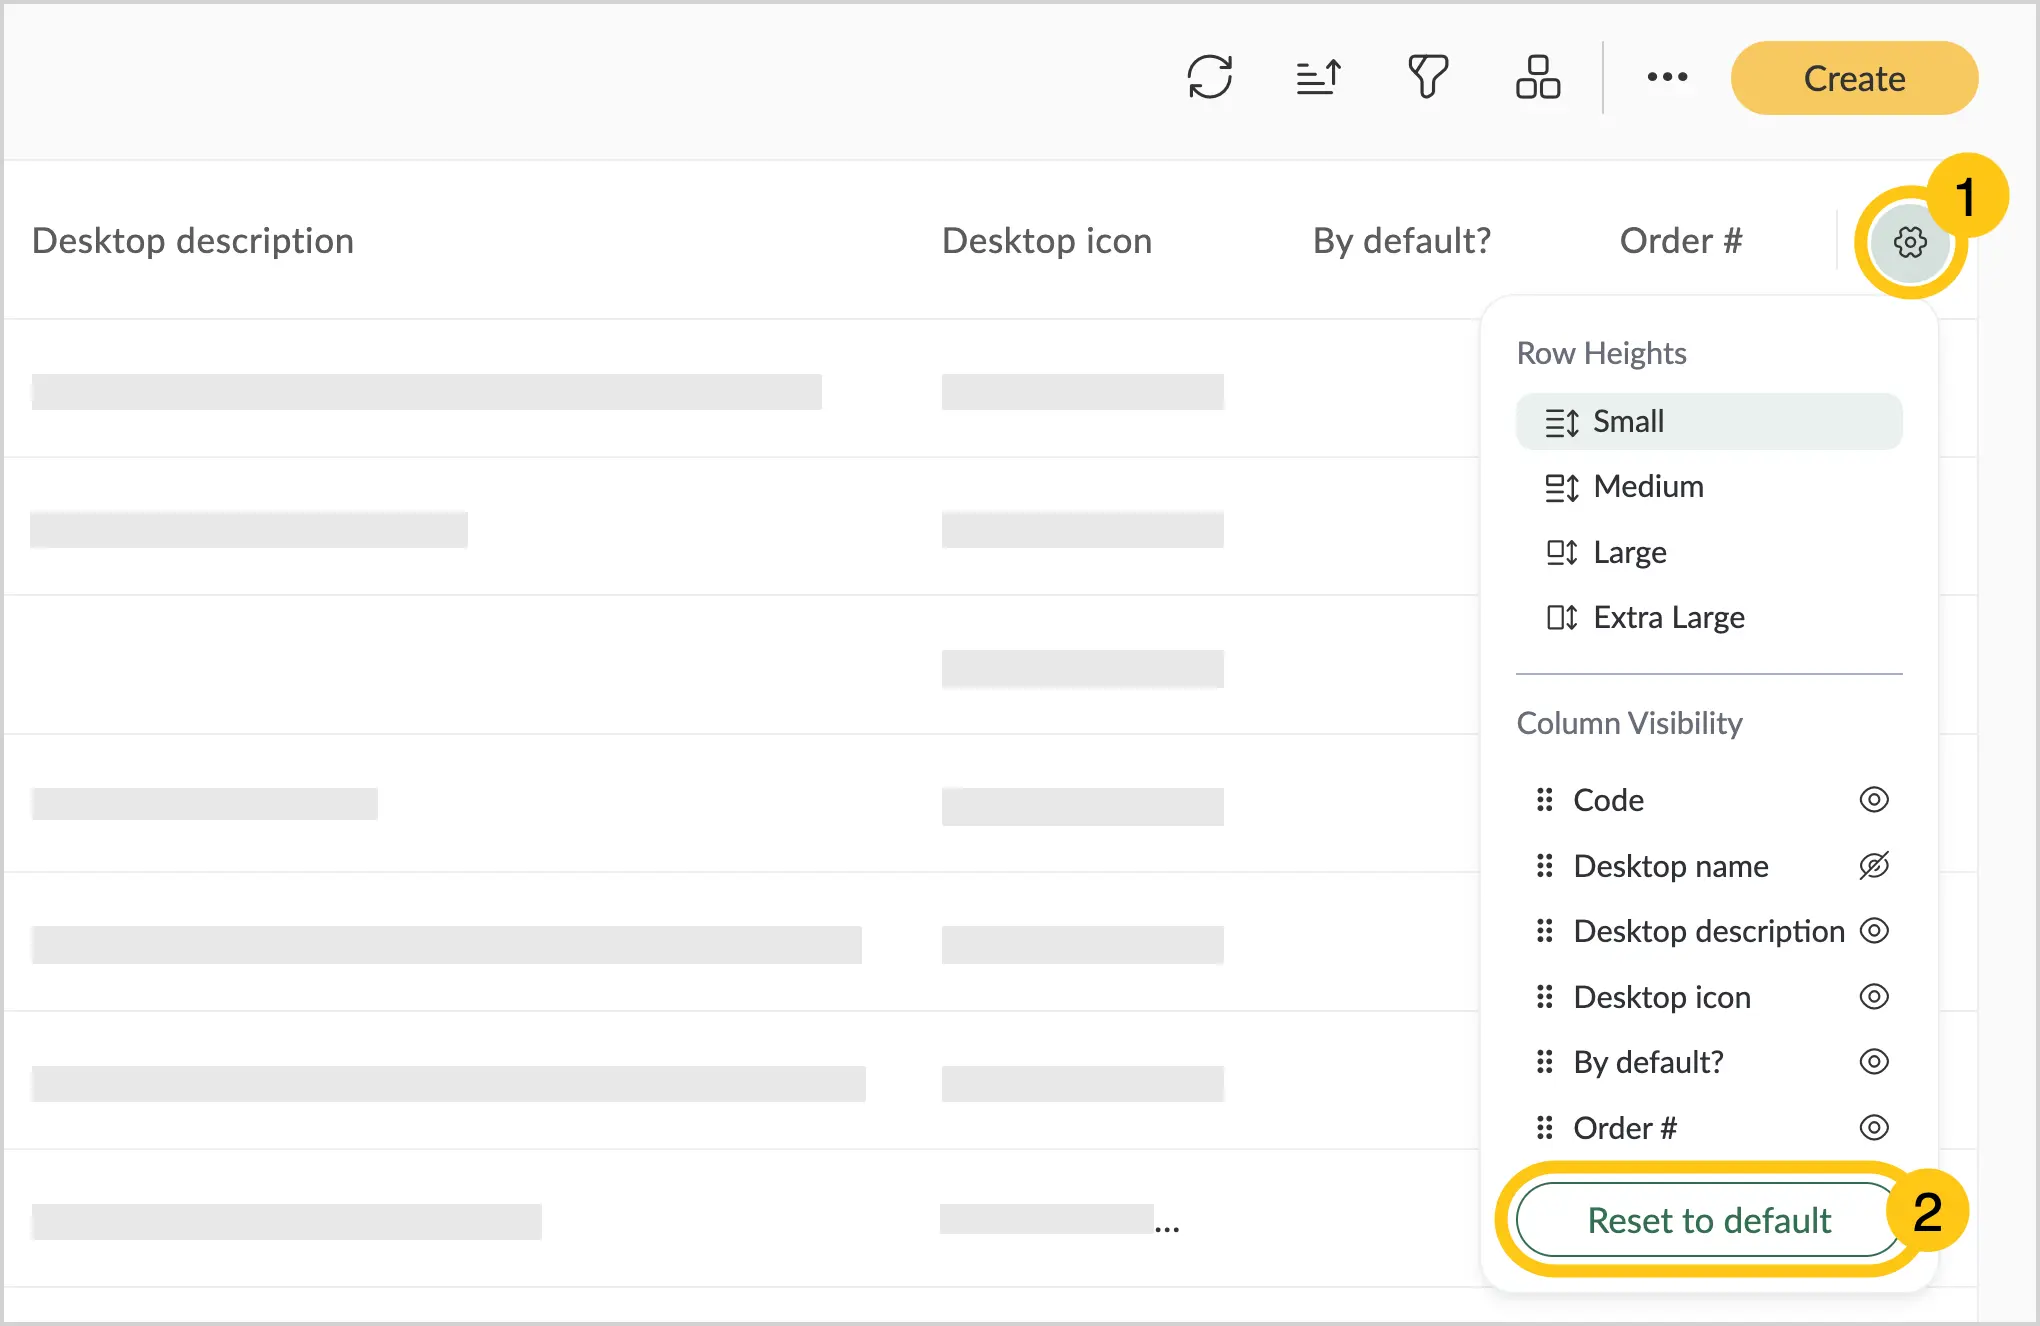Open the sort ascending icon
This screenshot has height=1326, width=2040.
pos(1319,77)
